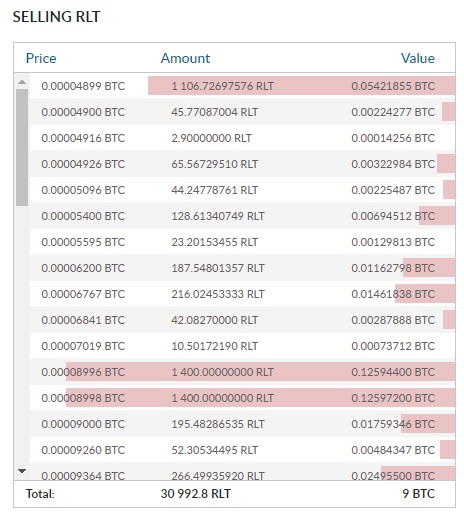This screenshot has height=515, width=464.
Task: Select the sell order at 0.00004900 BTC
Action: coord(243,112)
